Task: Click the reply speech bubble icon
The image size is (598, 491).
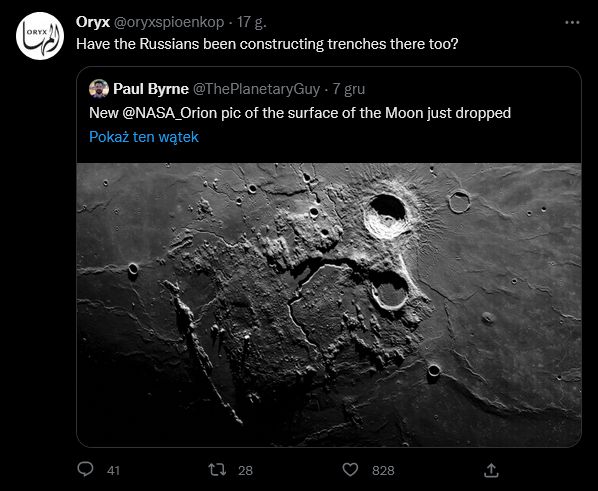Action: (85, 469)
